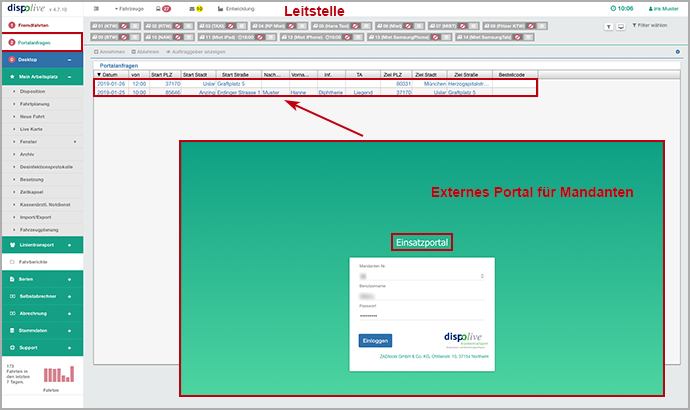
Task: Click the filter funnel icon
Action: (x=609, y=26)
